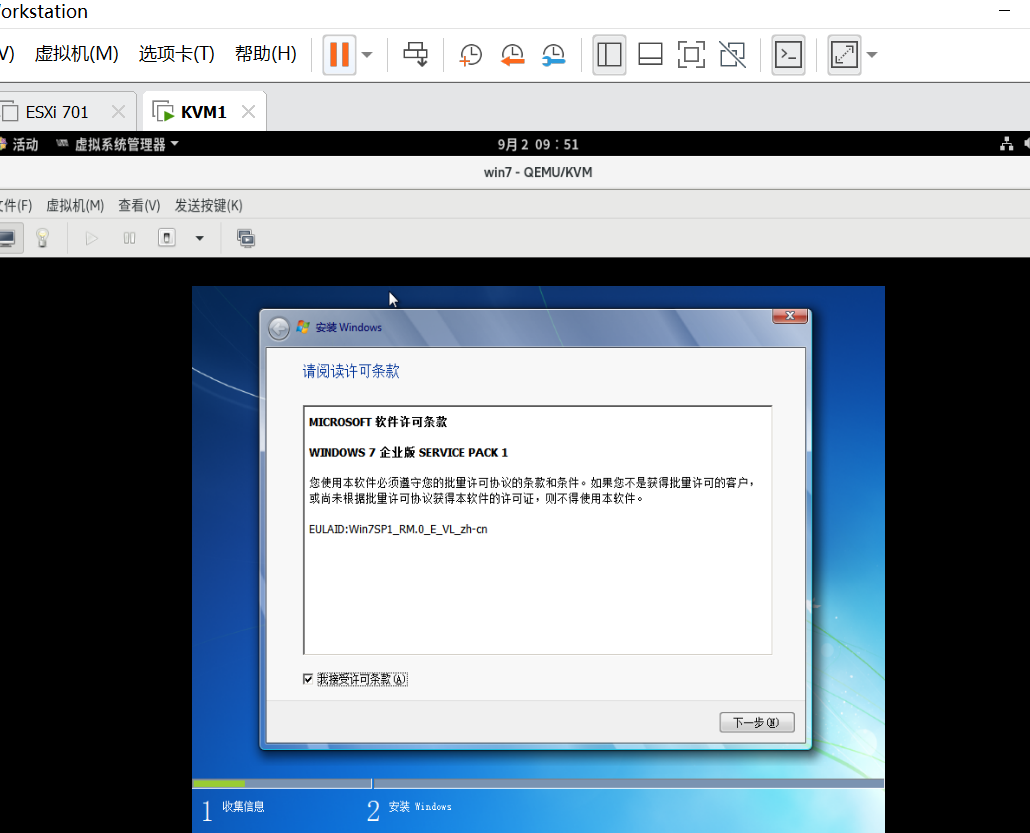Toggle the library sidebar view icon
The image size is (1030, 833).
(x=609, y=55)
